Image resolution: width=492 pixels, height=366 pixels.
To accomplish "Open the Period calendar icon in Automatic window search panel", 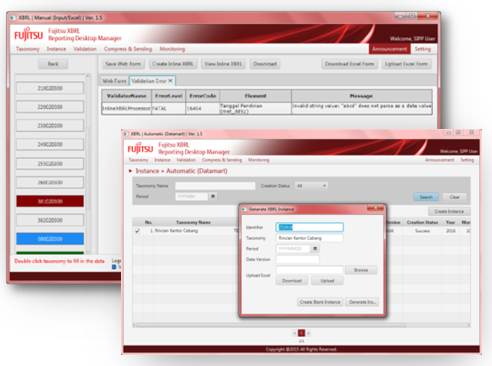I will point(213,196).
